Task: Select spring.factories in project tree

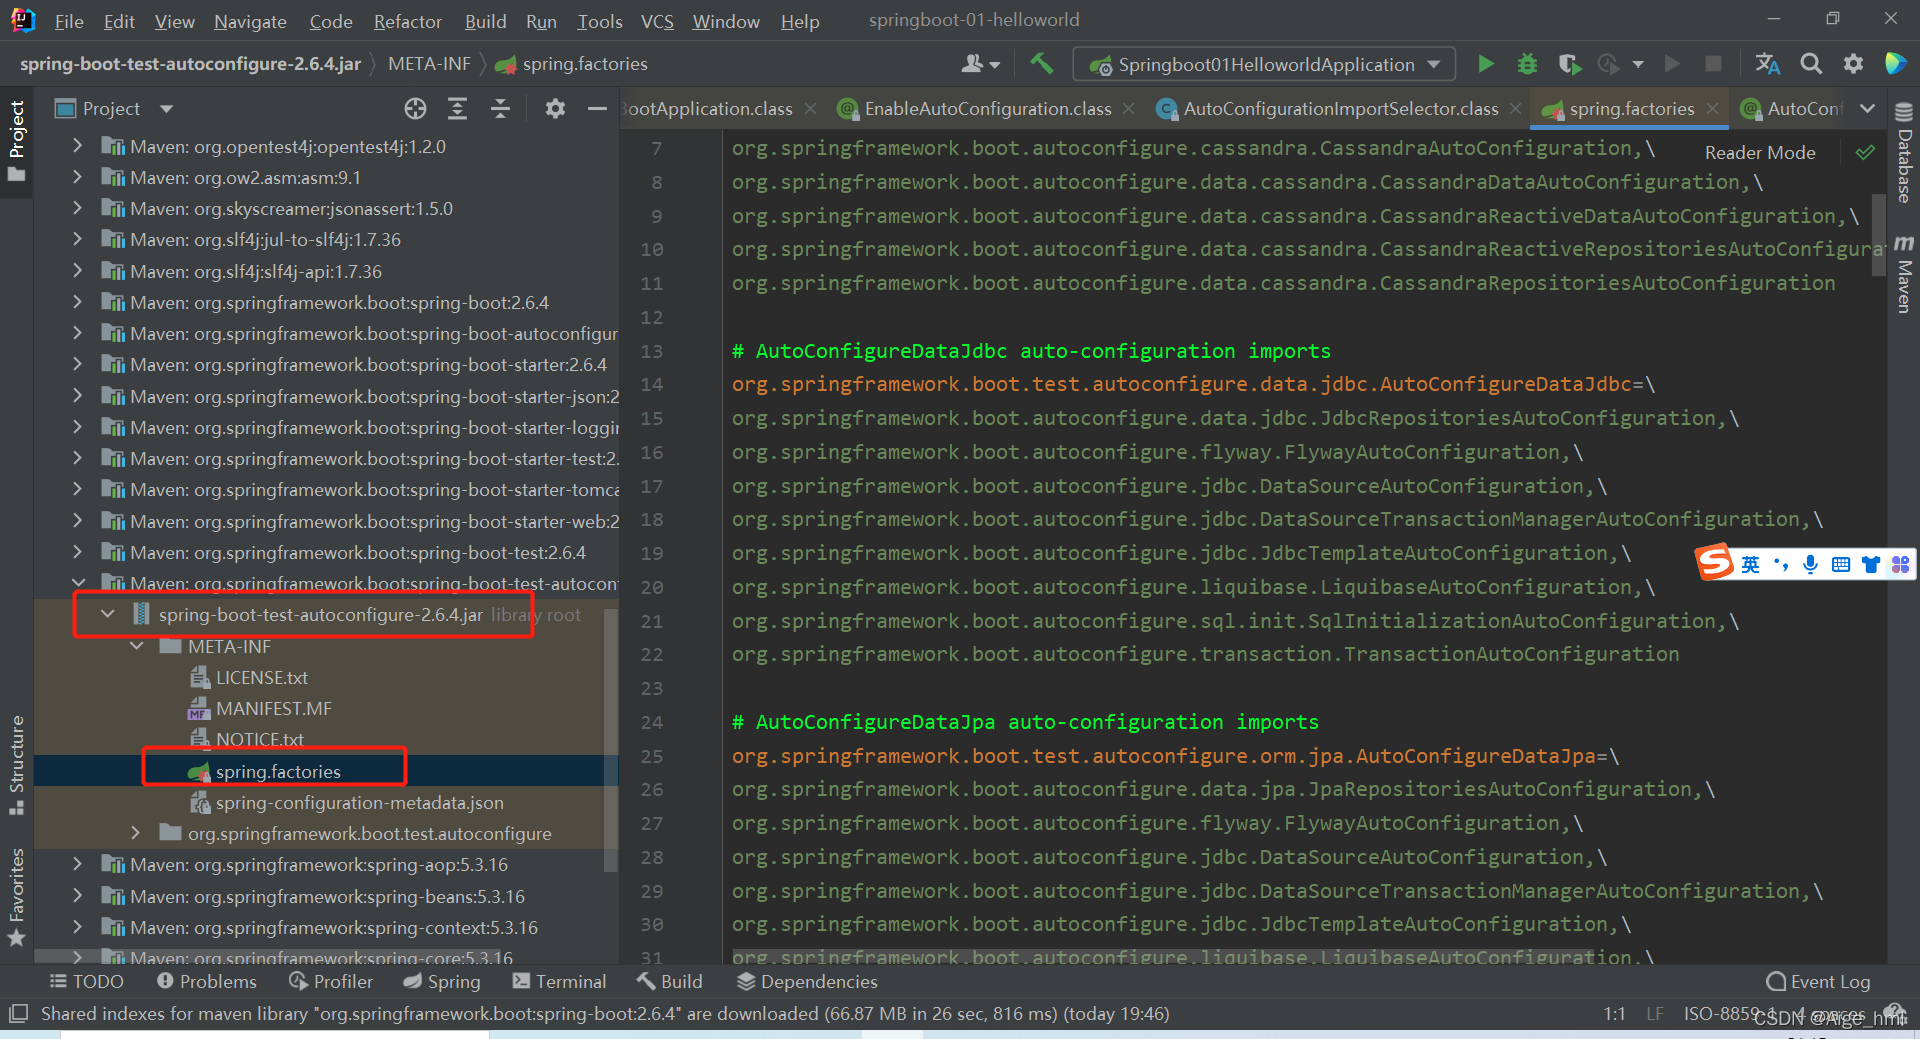Action: [x=277, y=771]
